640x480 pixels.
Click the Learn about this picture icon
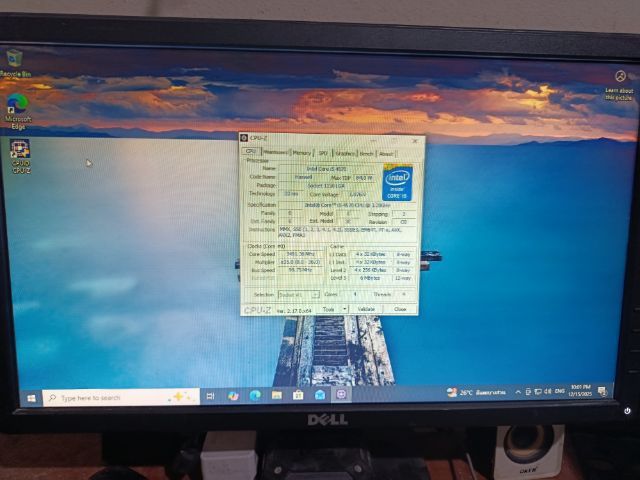click(x=620, y=76)
